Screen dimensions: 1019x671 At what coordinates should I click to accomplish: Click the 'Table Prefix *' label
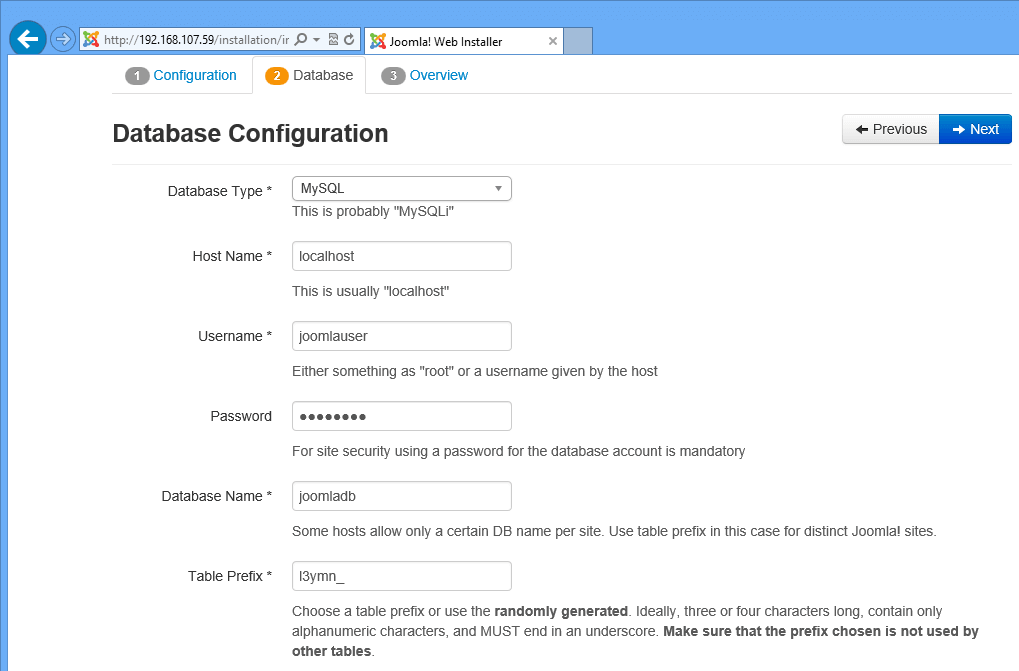[230, 576]
